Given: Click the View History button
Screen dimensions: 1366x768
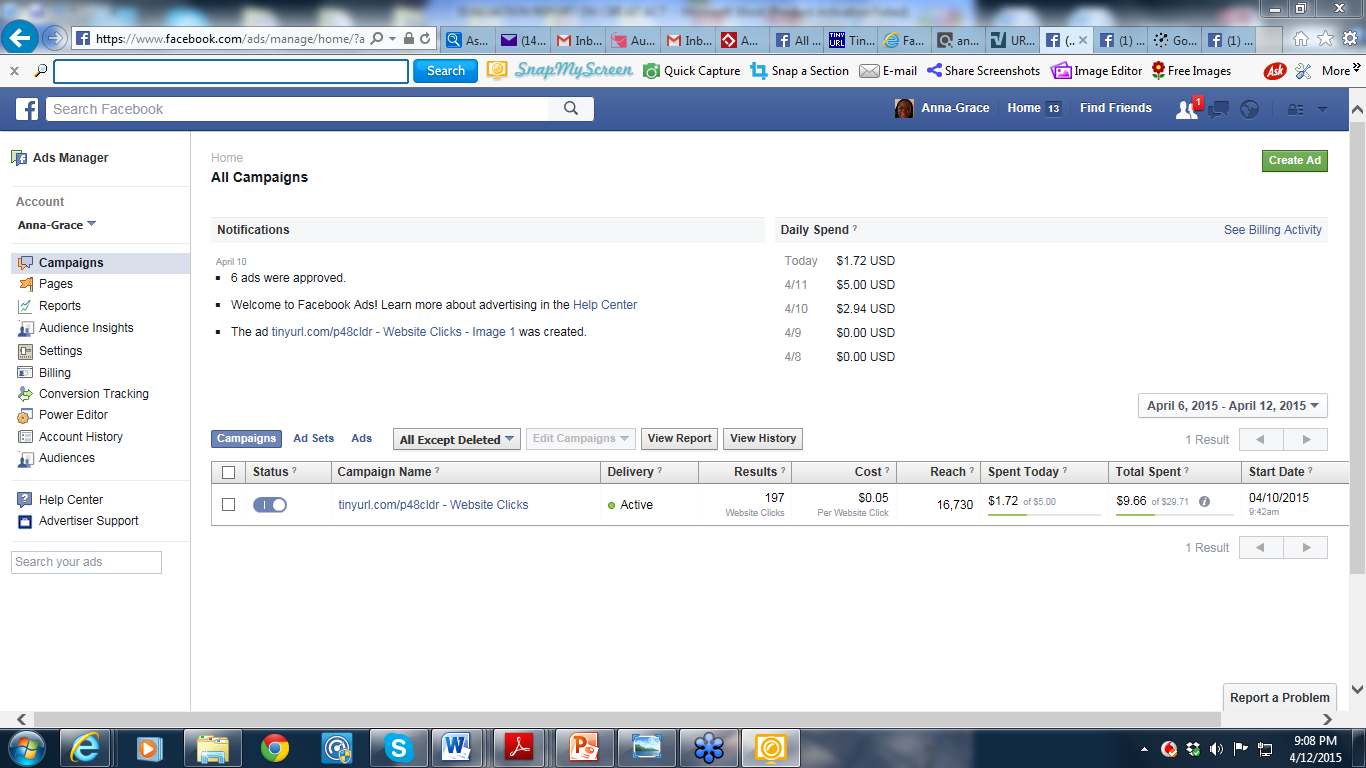Looking at the screenshot, I should click(x=763, y=439).
